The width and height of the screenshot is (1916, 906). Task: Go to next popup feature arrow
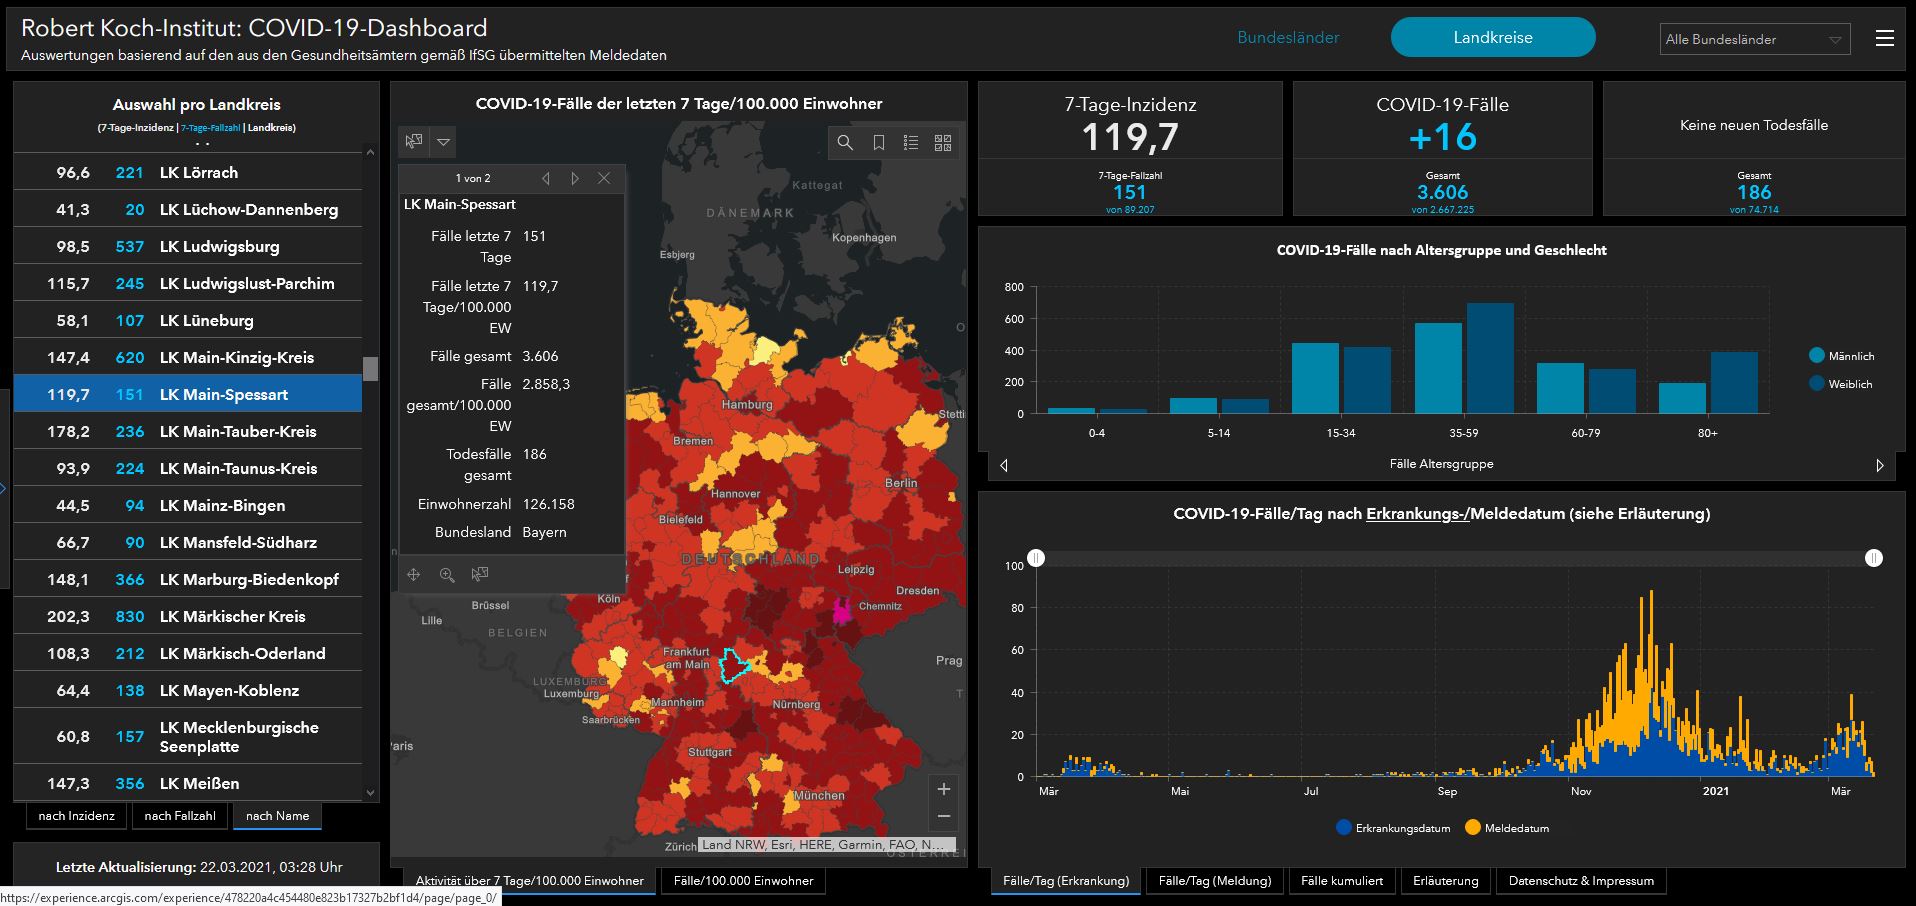[575, 178]
